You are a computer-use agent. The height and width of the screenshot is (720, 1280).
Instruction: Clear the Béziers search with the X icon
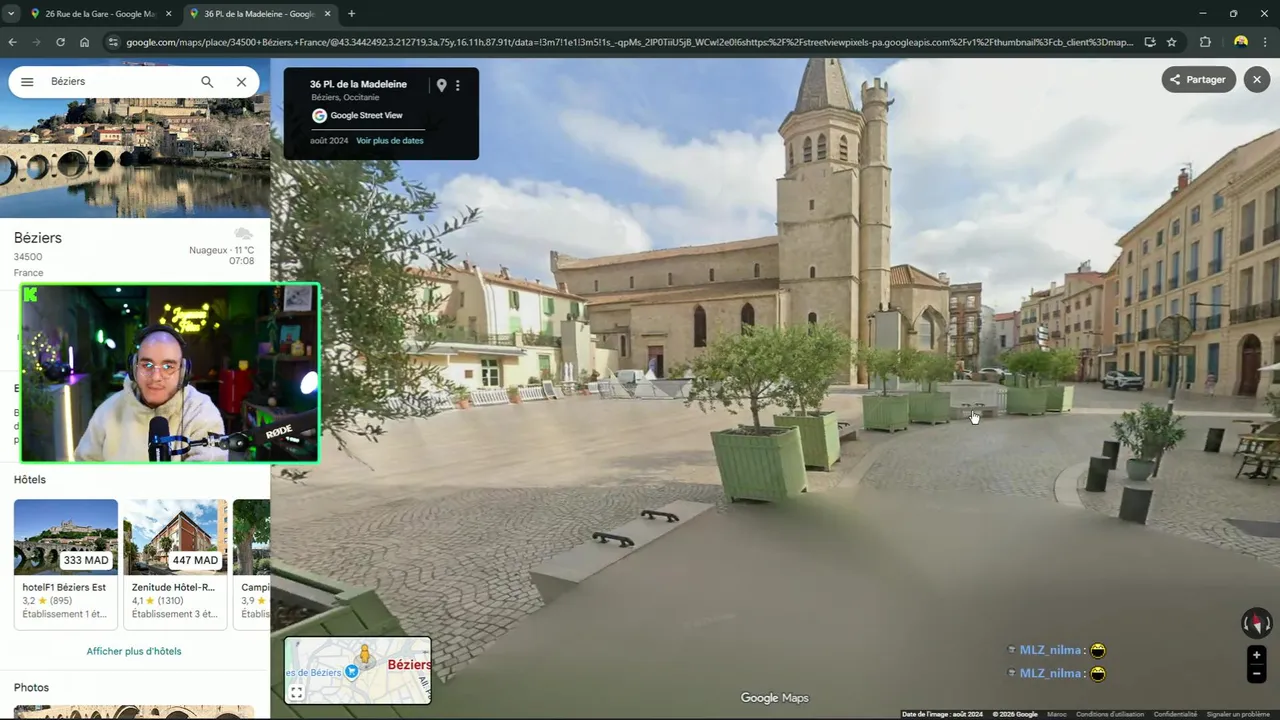(241, 82)
